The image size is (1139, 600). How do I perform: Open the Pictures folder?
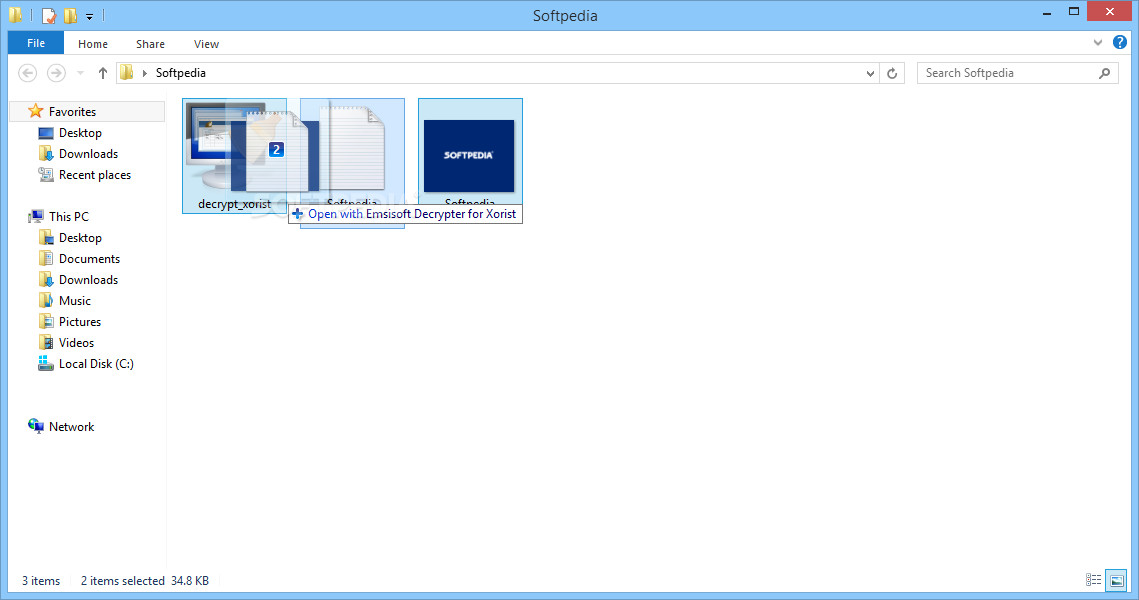pyautogui.click(x=80, y=322)
